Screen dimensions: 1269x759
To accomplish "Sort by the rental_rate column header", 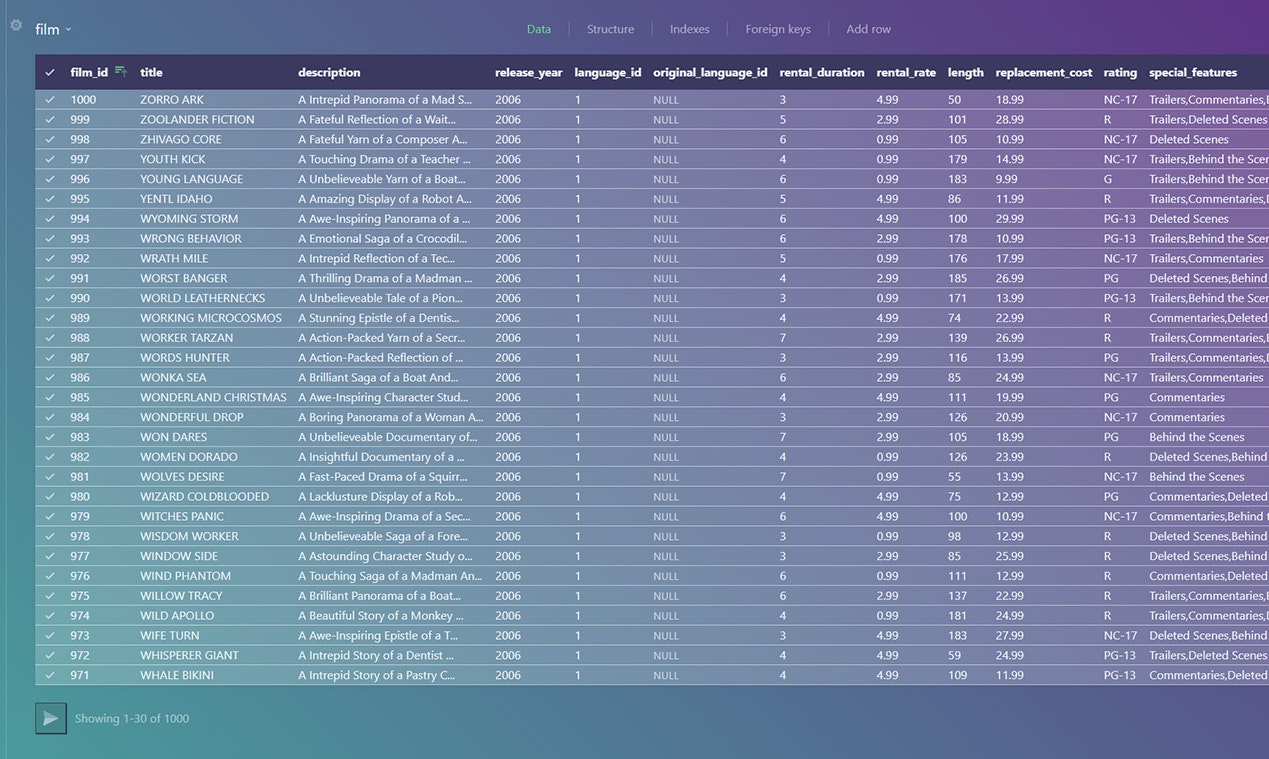I will (x=906, y=72).
